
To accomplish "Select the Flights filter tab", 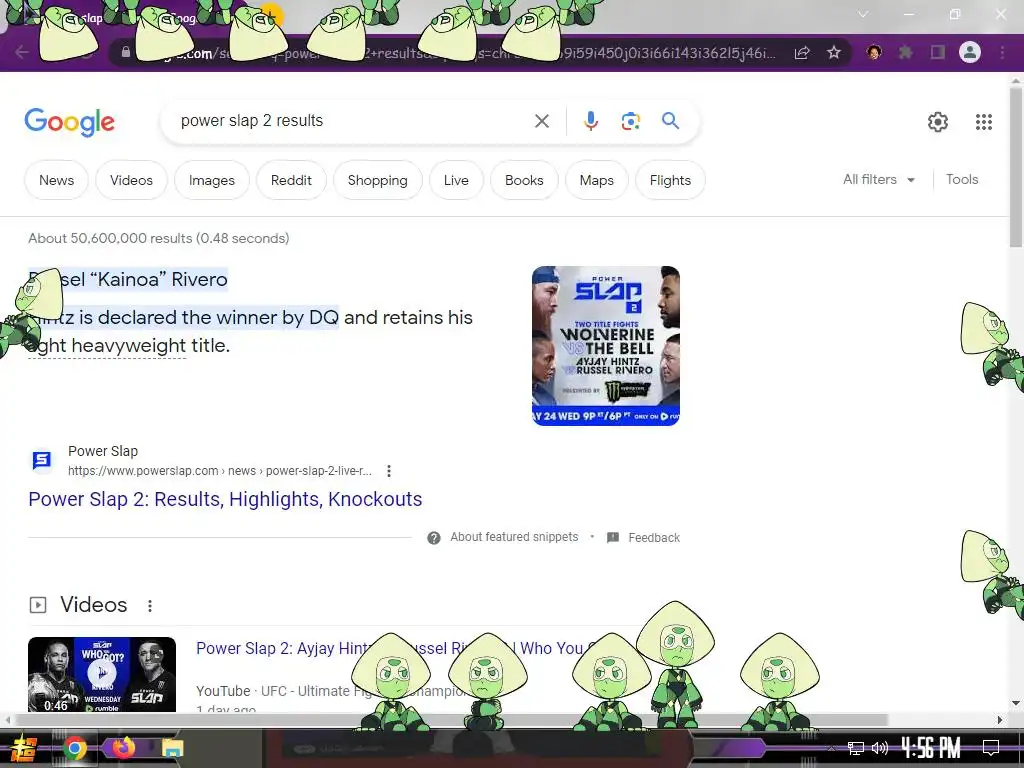I will tap(670, 180).
